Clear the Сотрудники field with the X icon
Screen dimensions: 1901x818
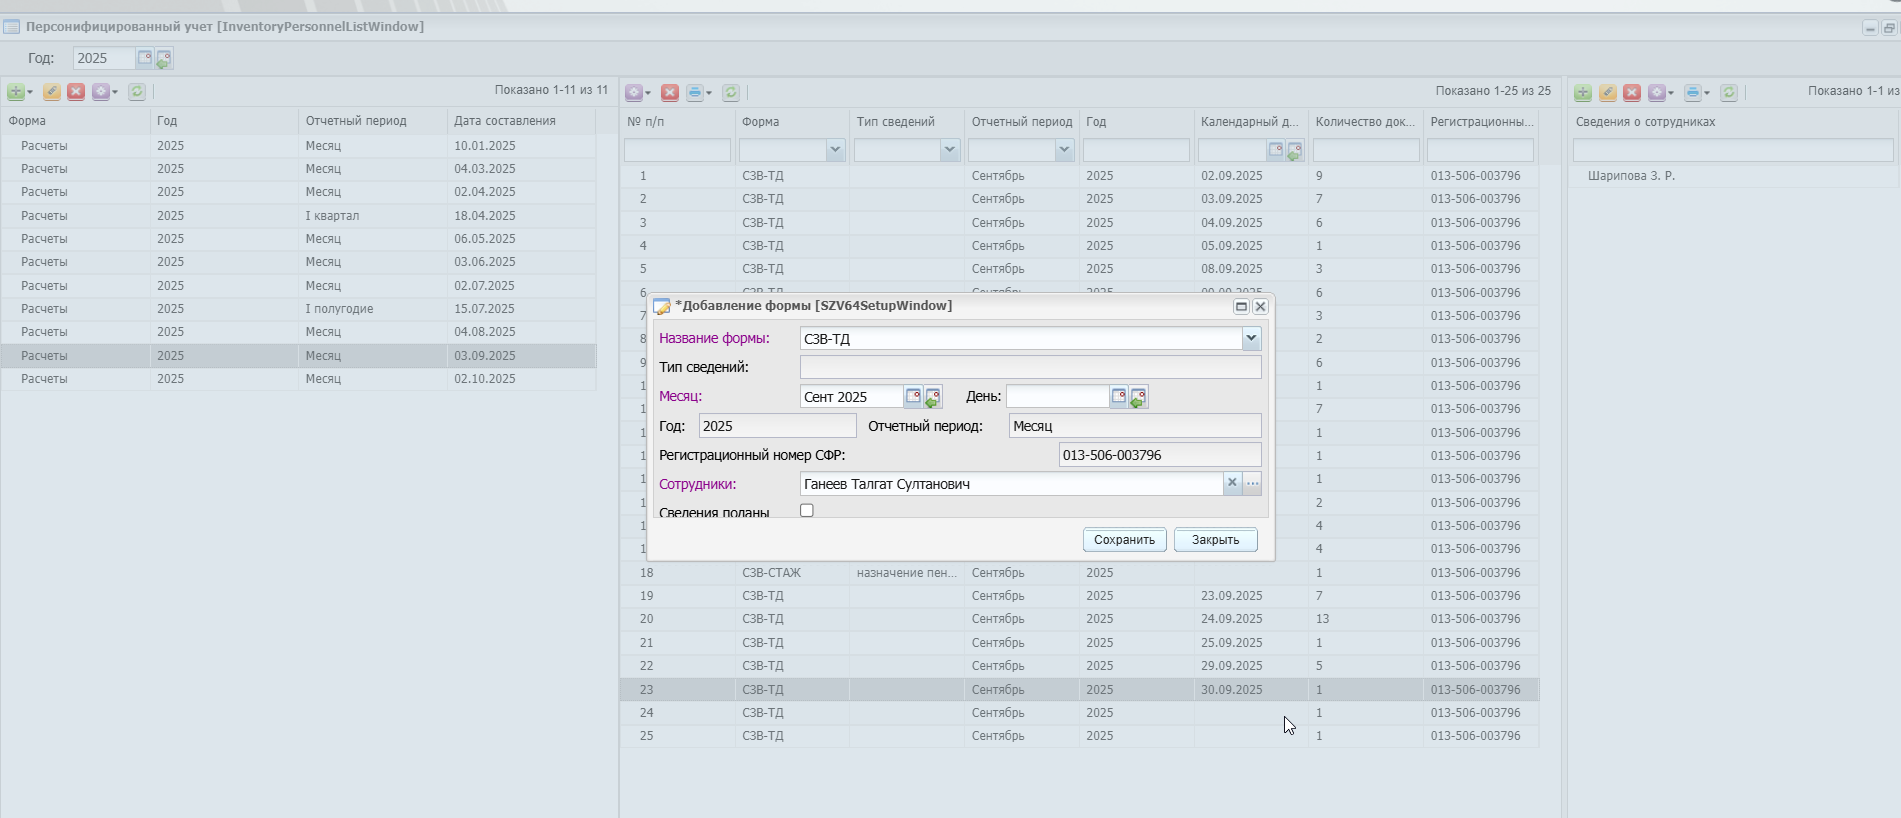[x=1232, y=484]
